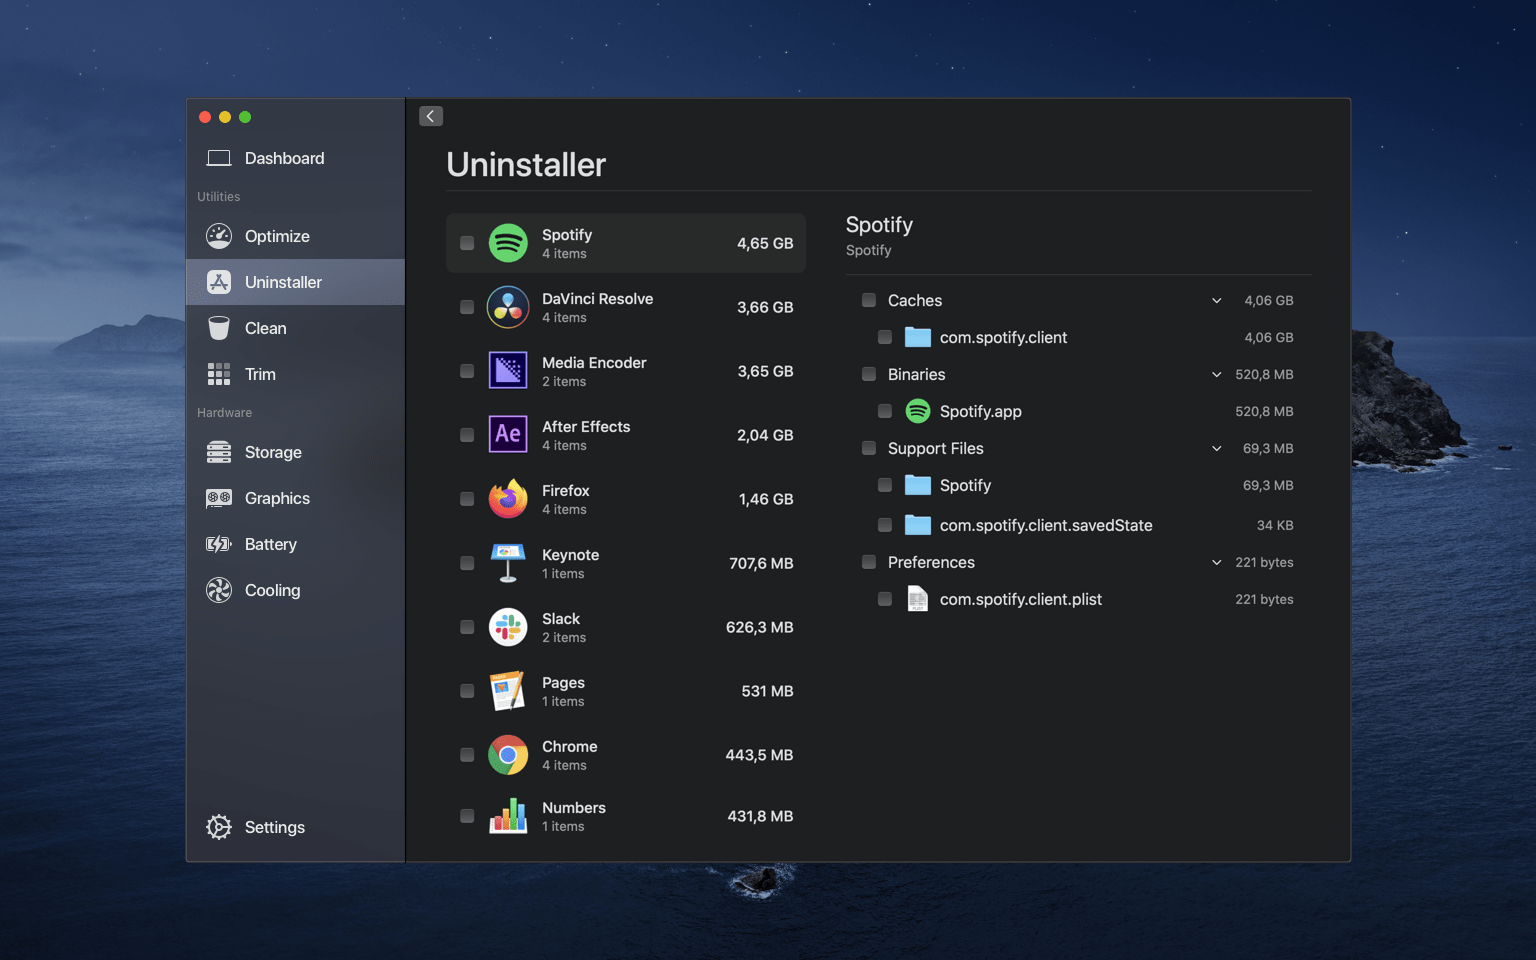
Task: Select com.spotify.client.plist file entry
Action: tap(1020, 599)
